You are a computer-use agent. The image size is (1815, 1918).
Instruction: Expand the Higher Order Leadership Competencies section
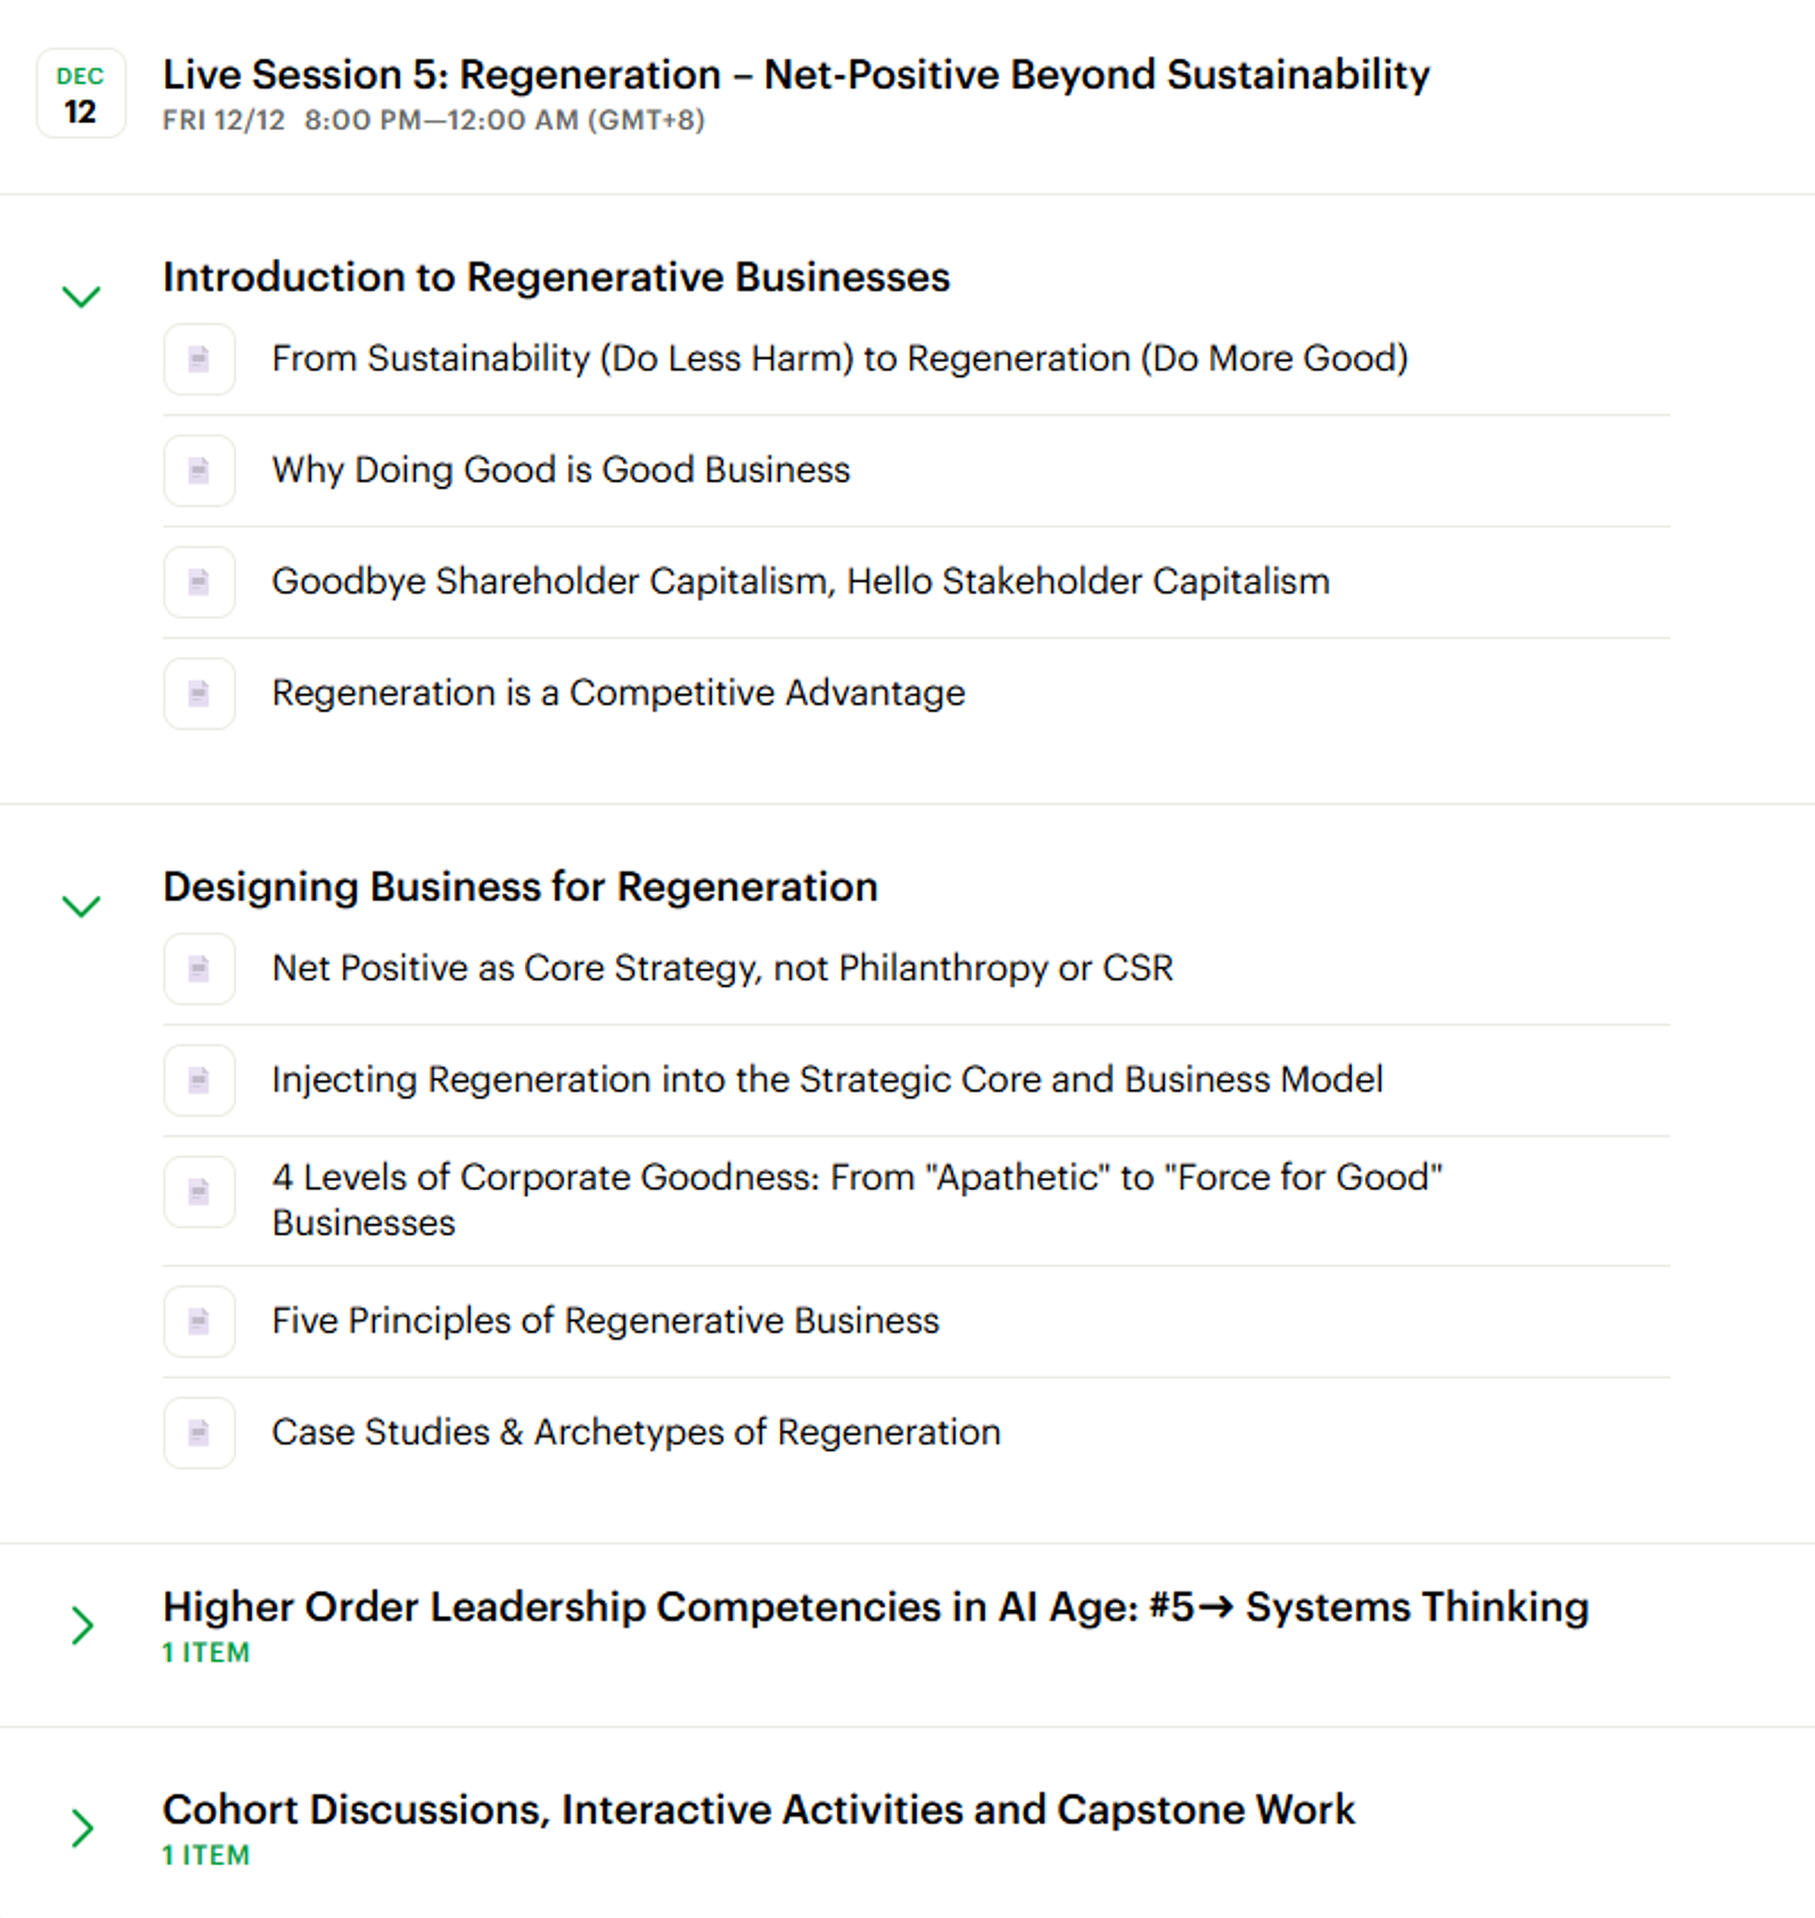82,1625
